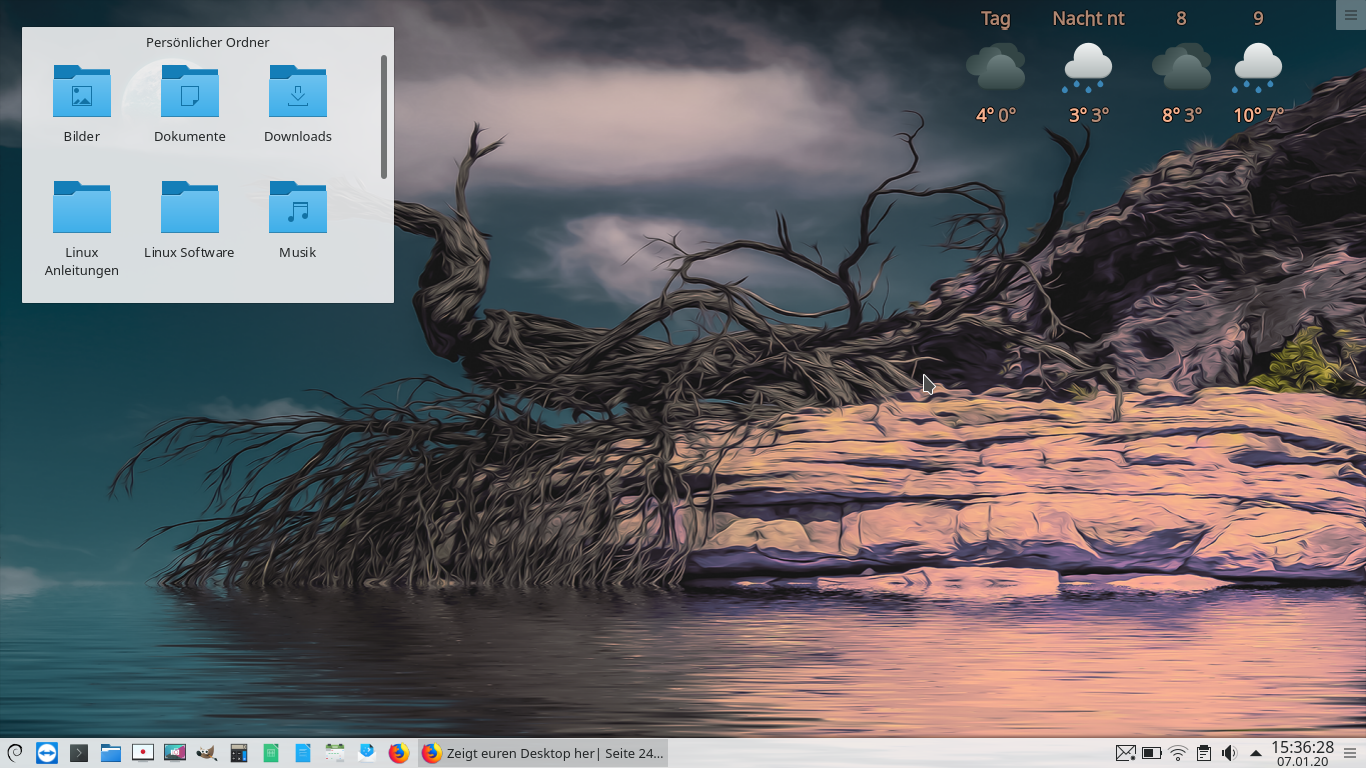Check new mail via the envelope tray icon

pos(1126,753)
